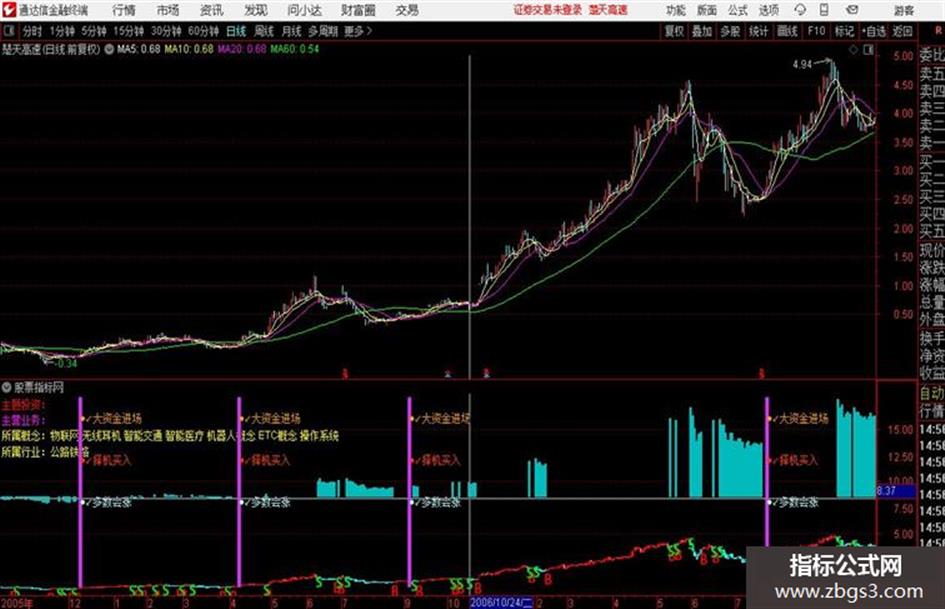This screenshot has height=609, width=945.
Task: Click the MA20: 0.68 indicator value
Action: tap(242, 49)
